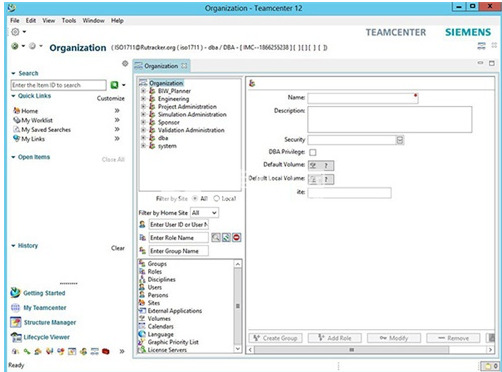Open the Tools menu
Image resolution: width=502 pixels, height=372 pixels.
69,21
